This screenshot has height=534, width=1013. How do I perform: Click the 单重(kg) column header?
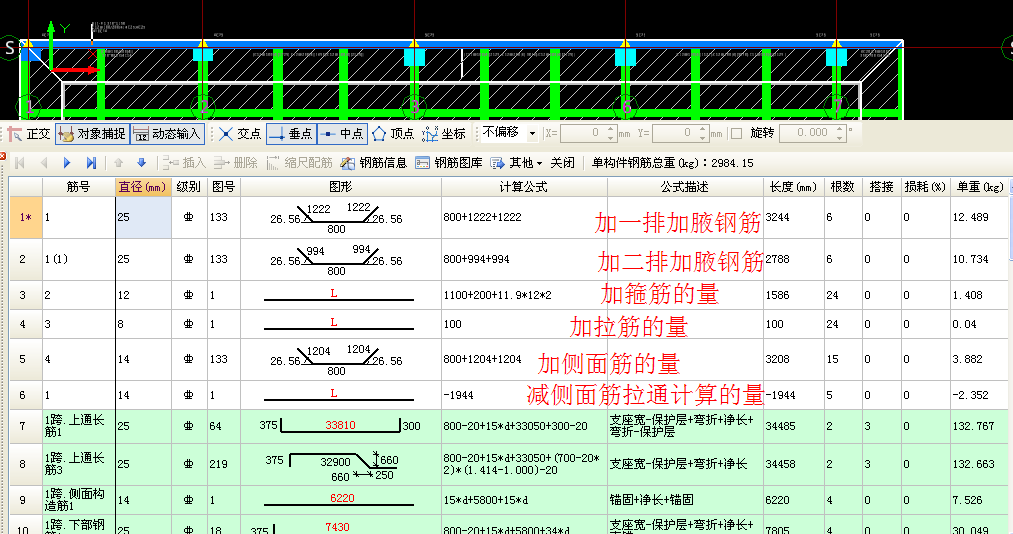tap(979, 187)
